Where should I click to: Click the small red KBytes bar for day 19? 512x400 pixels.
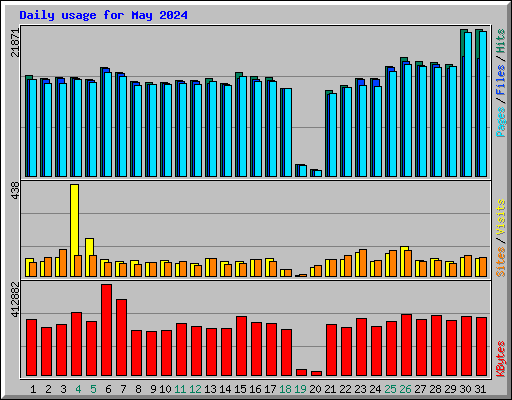tap(301, 372)
